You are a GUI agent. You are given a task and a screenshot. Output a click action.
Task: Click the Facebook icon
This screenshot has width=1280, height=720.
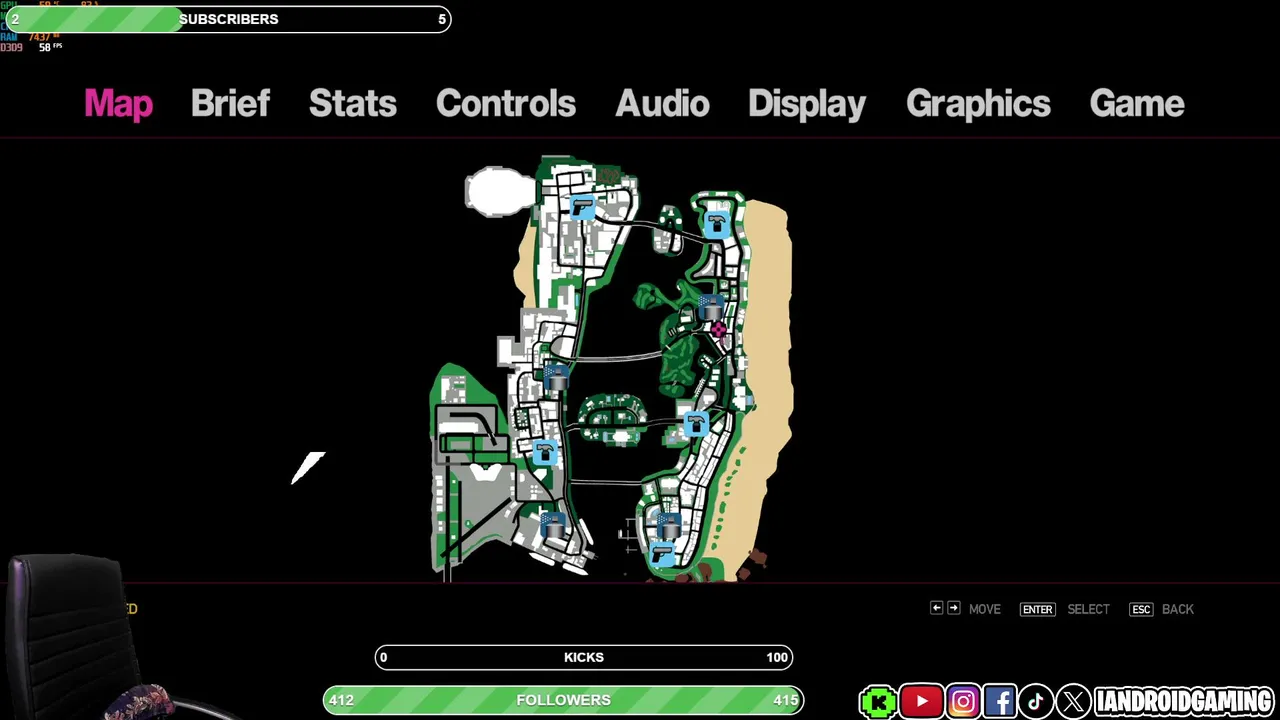point(1000,702)
